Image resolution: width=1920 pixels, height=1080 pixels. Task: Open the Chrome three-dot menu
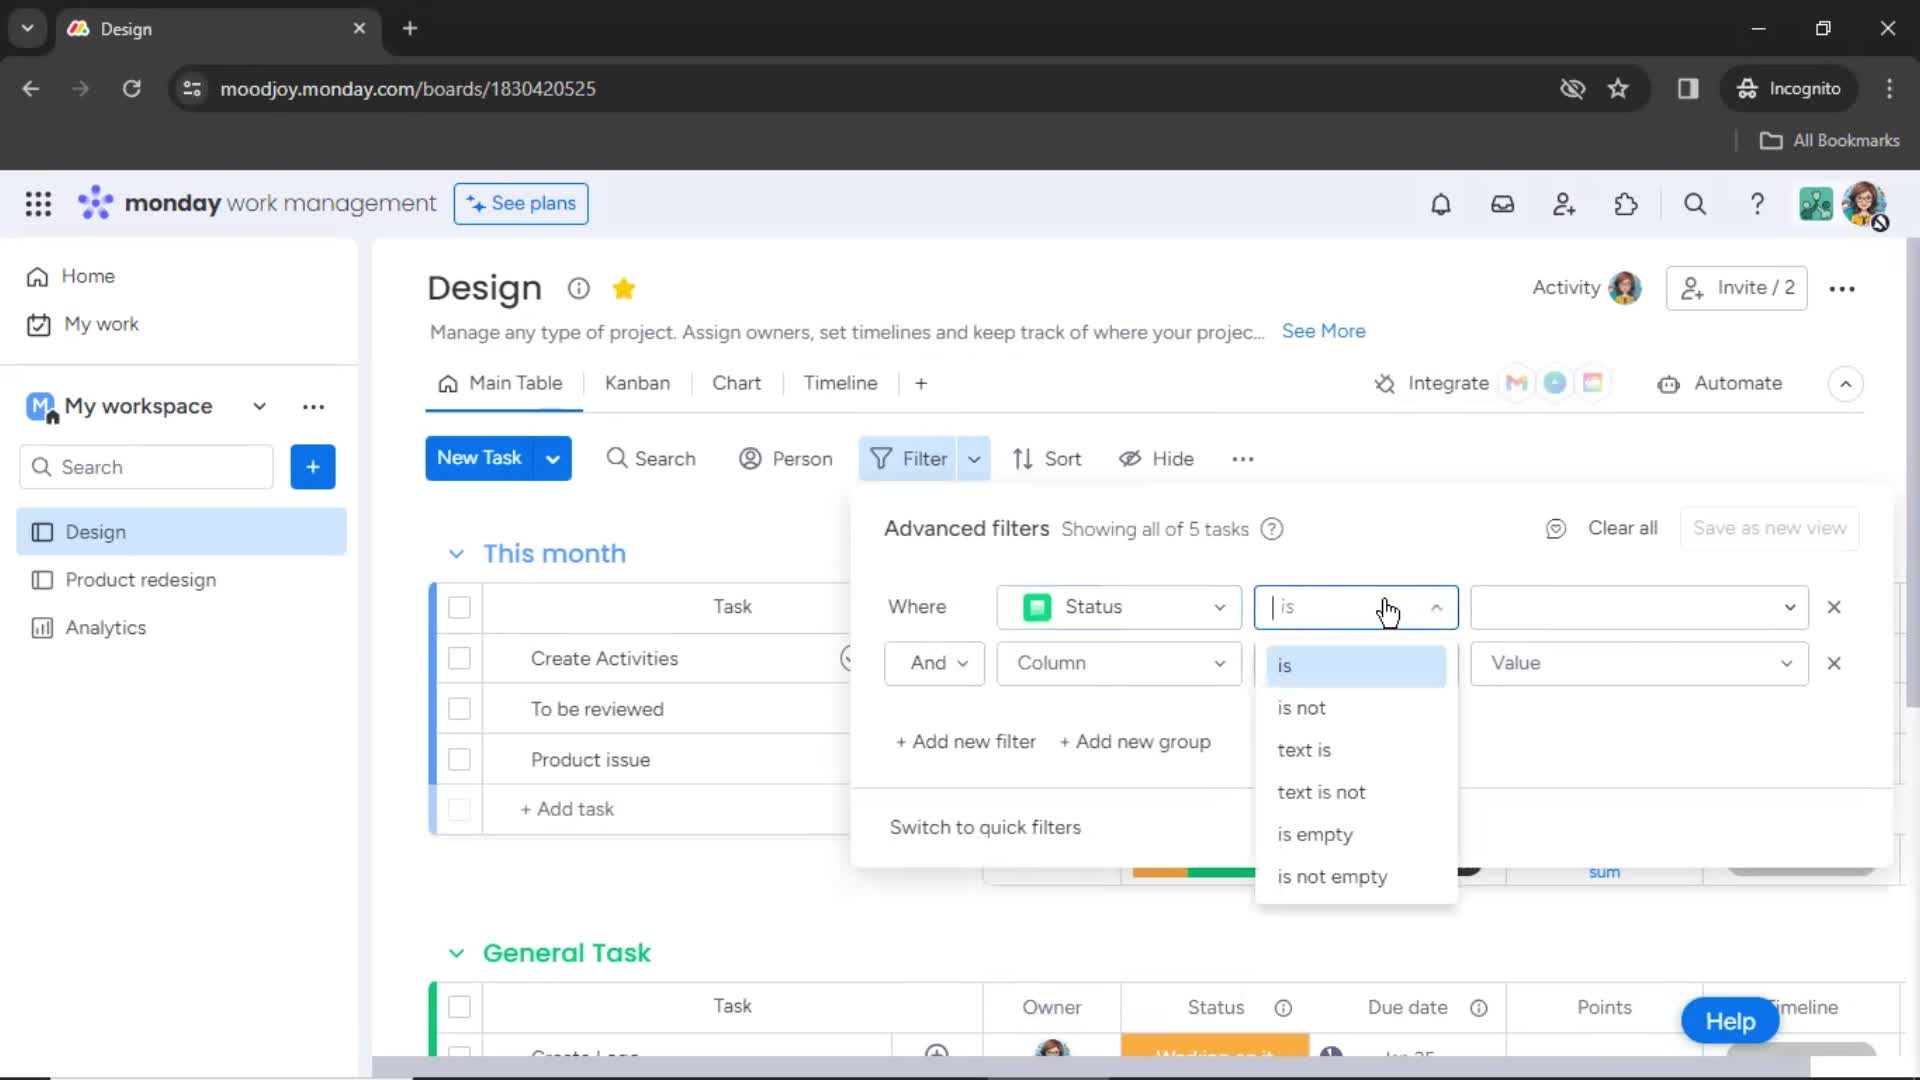pyautogui.click(x=1889, y=89)
